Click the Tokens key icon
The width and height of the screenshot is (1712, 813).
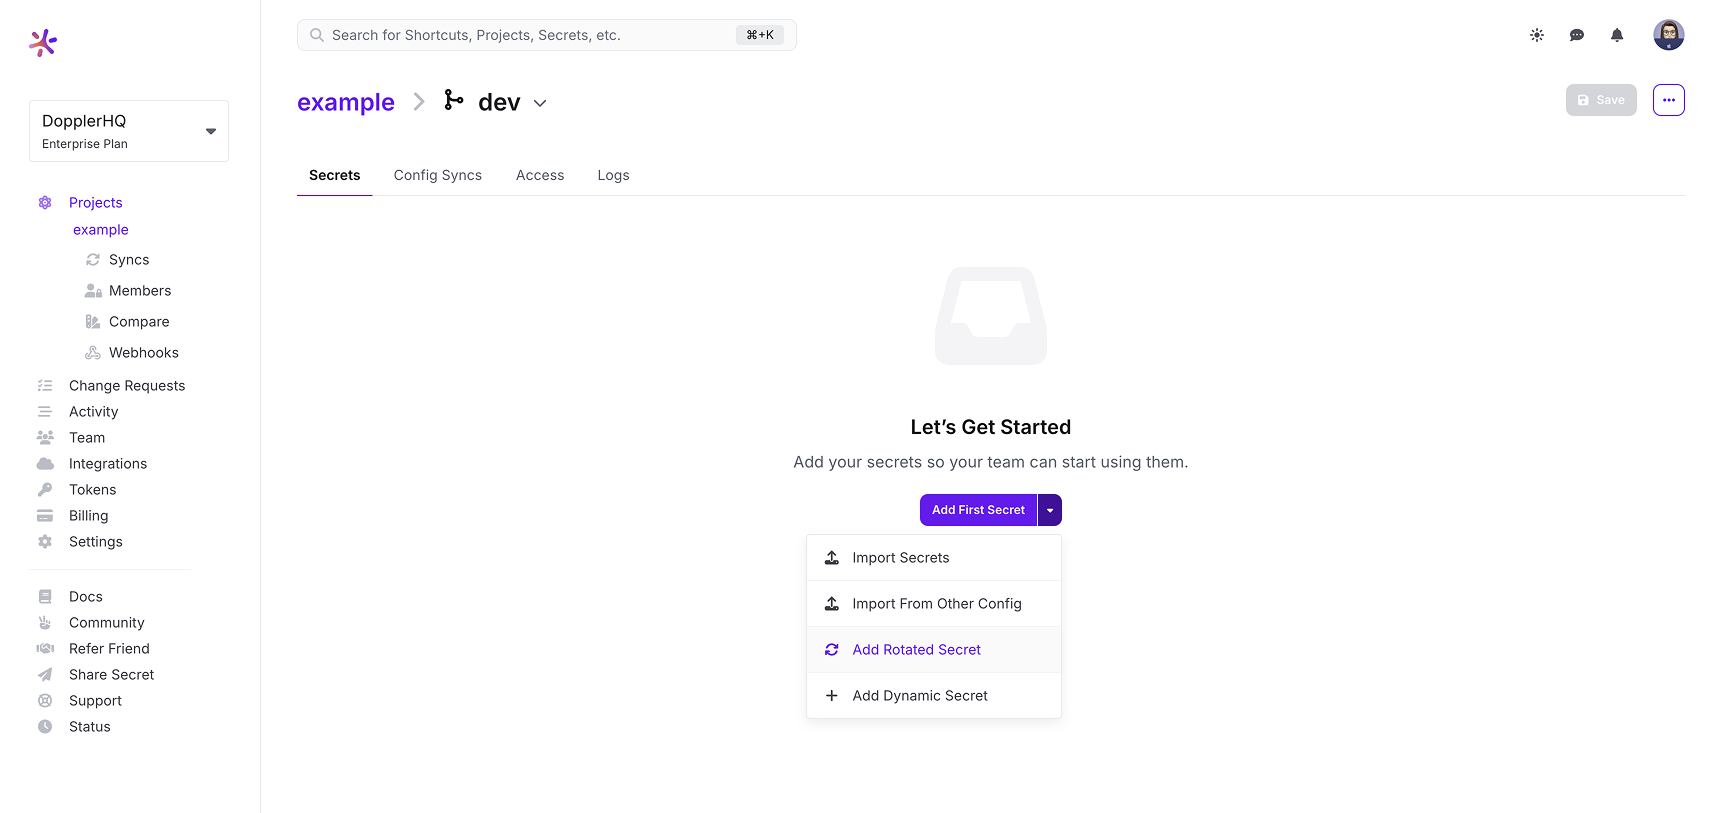click(x=45, y=490)
